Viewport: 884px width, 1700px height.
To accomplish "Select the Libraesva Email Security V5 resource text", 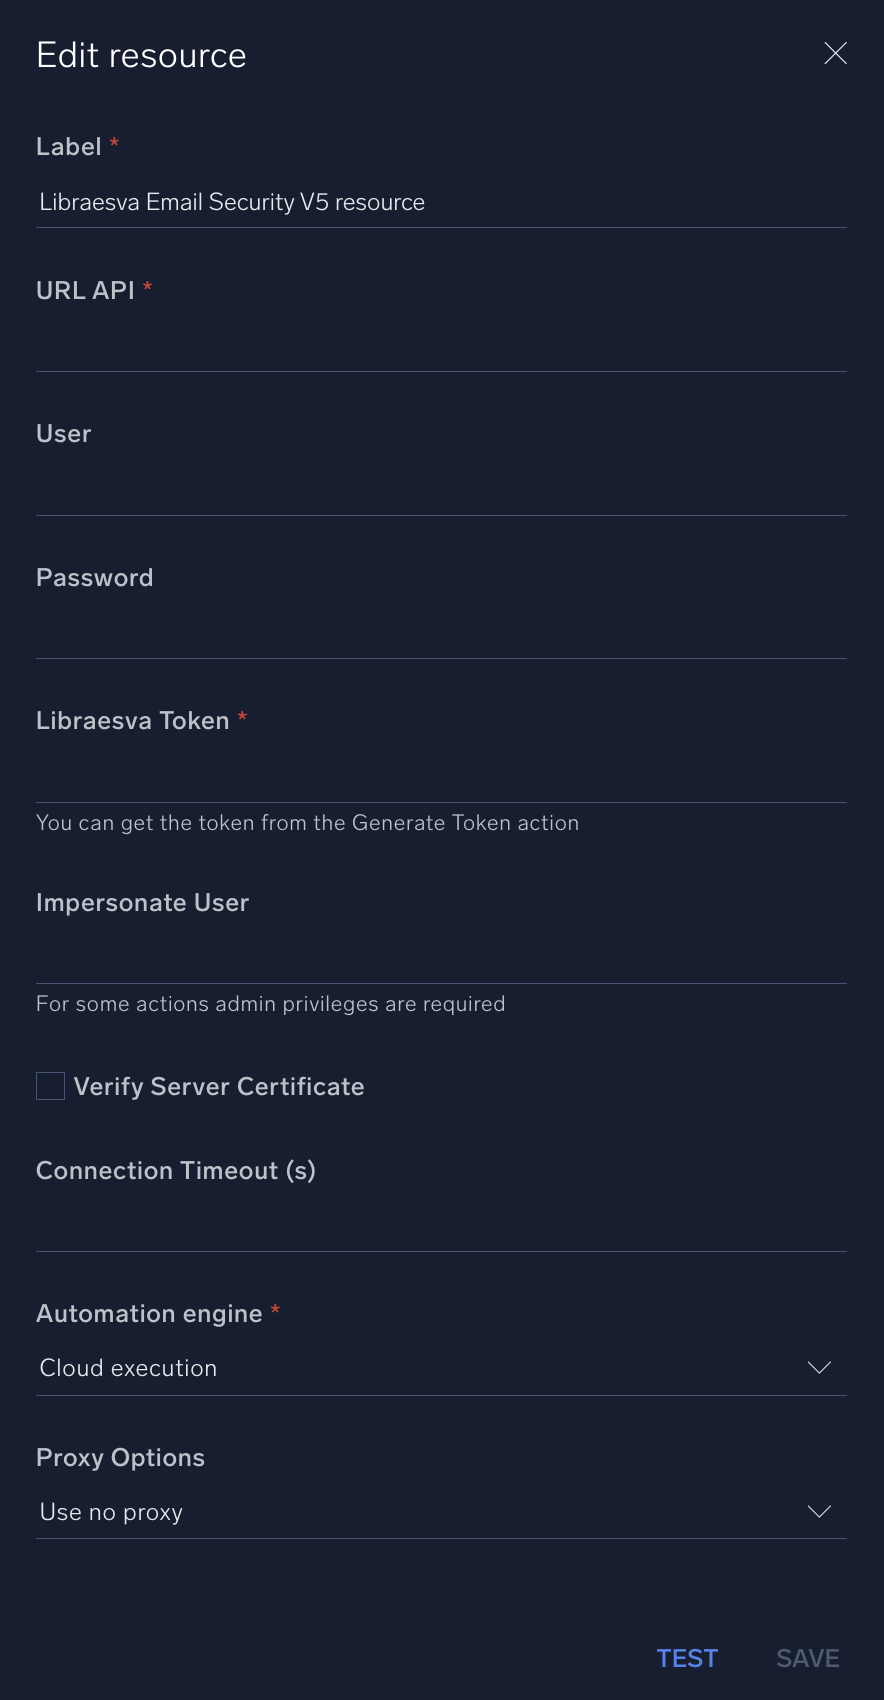I will 231,202.
